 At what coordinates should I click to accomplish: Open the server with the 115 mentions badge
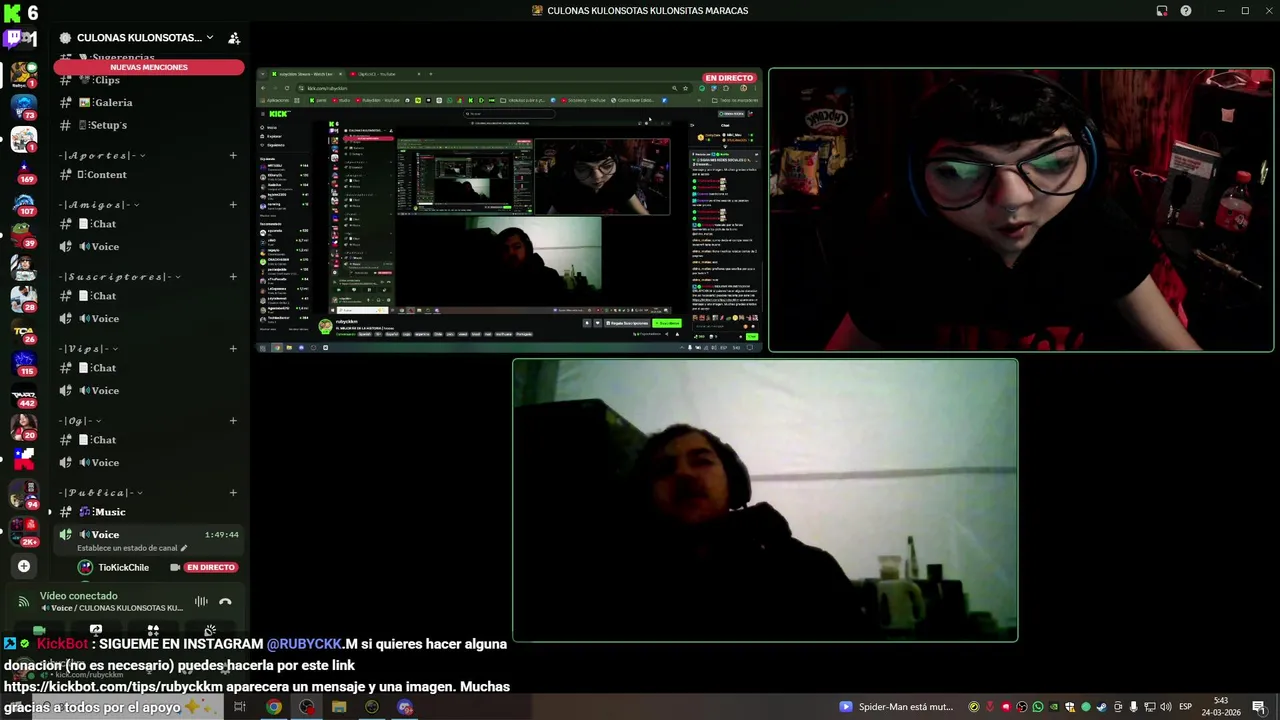pos(24,362)
